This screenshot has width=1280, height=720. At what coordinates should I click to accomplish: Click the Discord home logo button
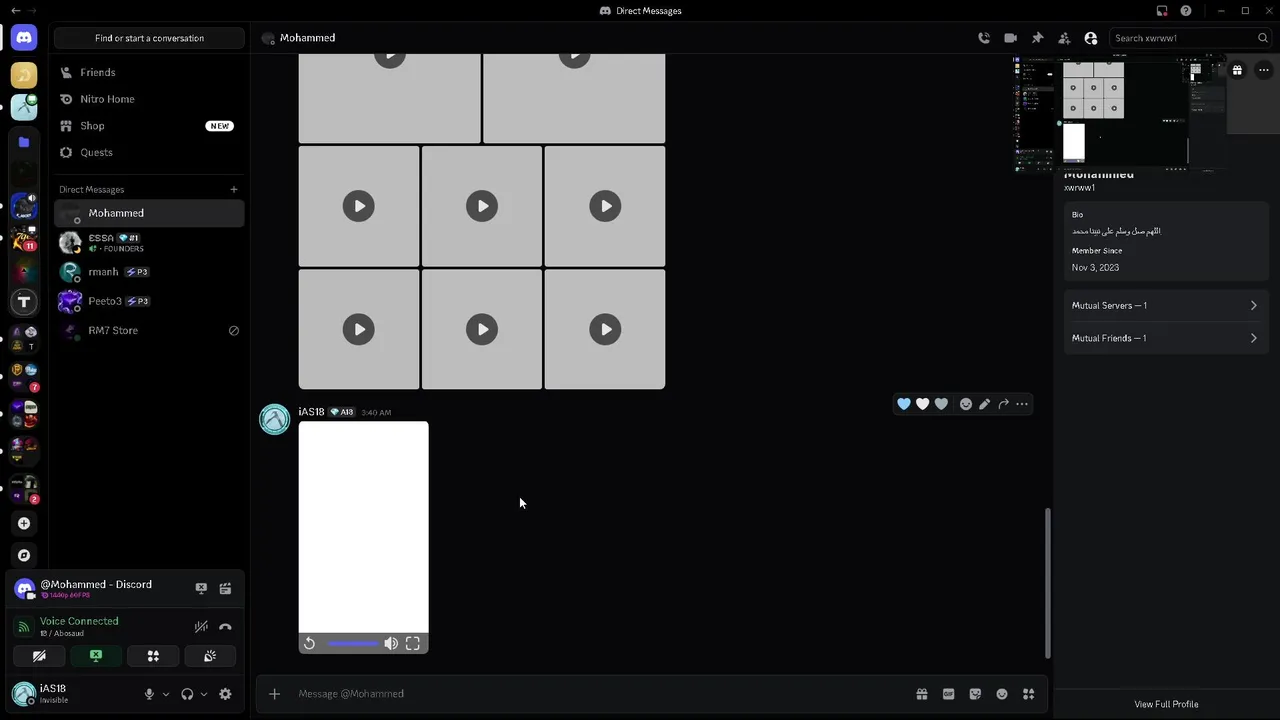point(24,38)
